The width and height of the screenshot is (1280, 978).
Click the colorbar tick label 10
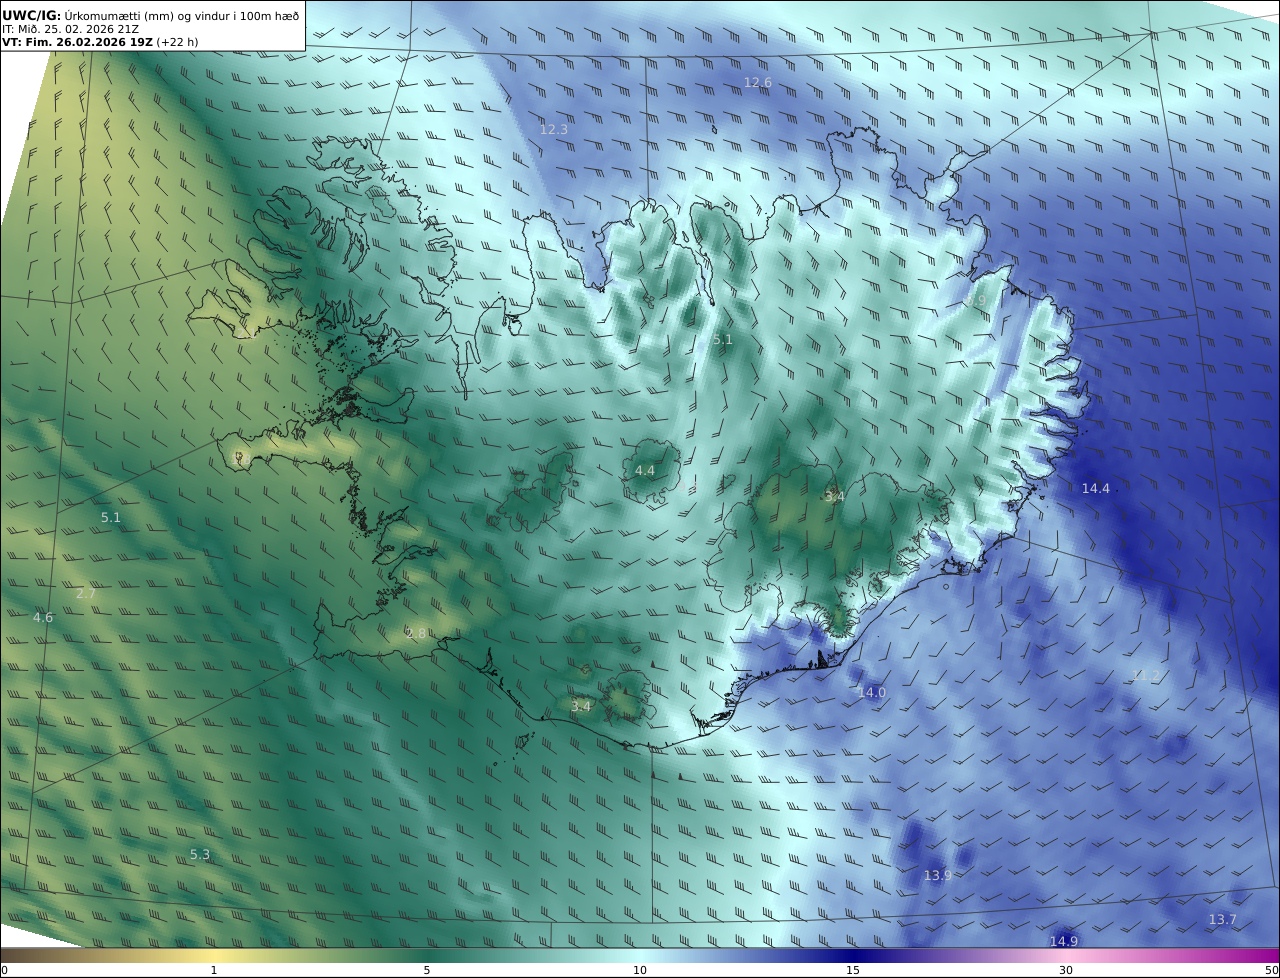640,970
